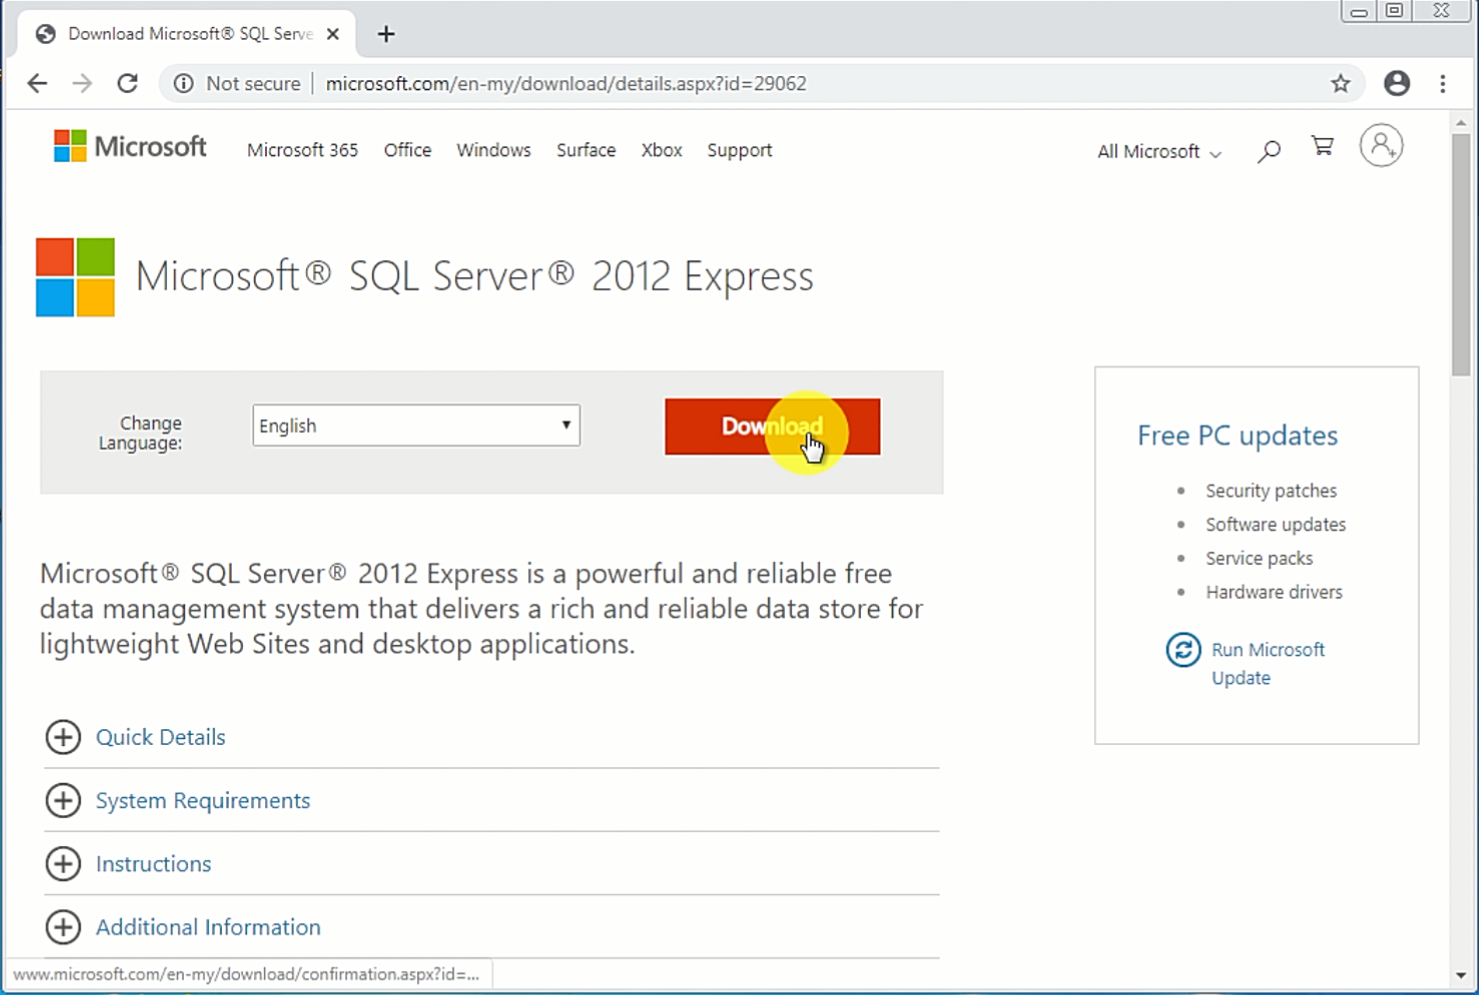Click the Microsoft logo in header

pos(130,147)
